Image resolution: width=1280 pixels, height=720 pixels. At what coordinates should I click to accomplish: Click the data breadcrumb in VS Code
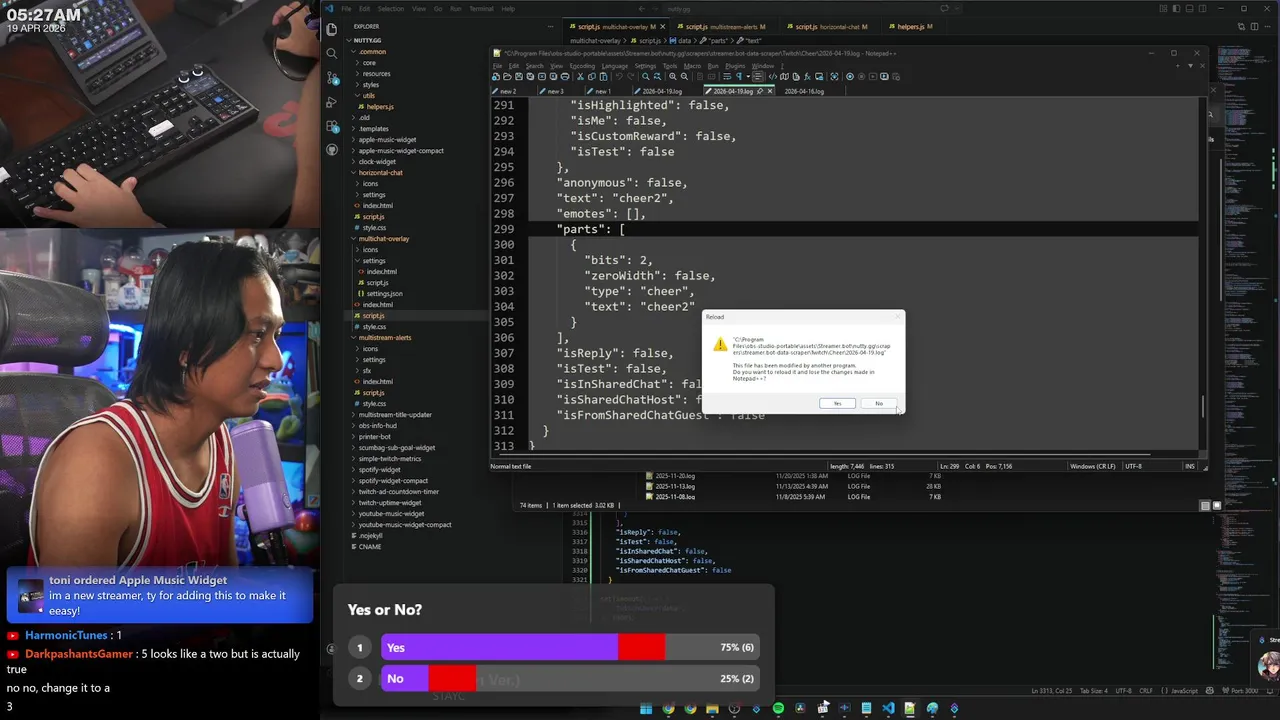point(685,40)
